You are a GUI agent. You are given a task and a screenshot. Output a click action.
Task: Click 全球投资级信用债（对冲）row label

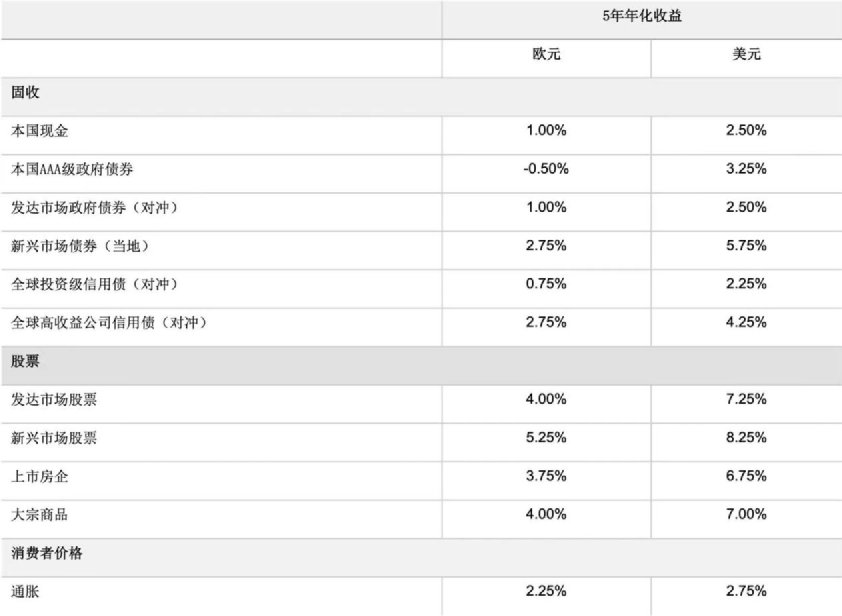pyautogui.click(x=95, y=284)
